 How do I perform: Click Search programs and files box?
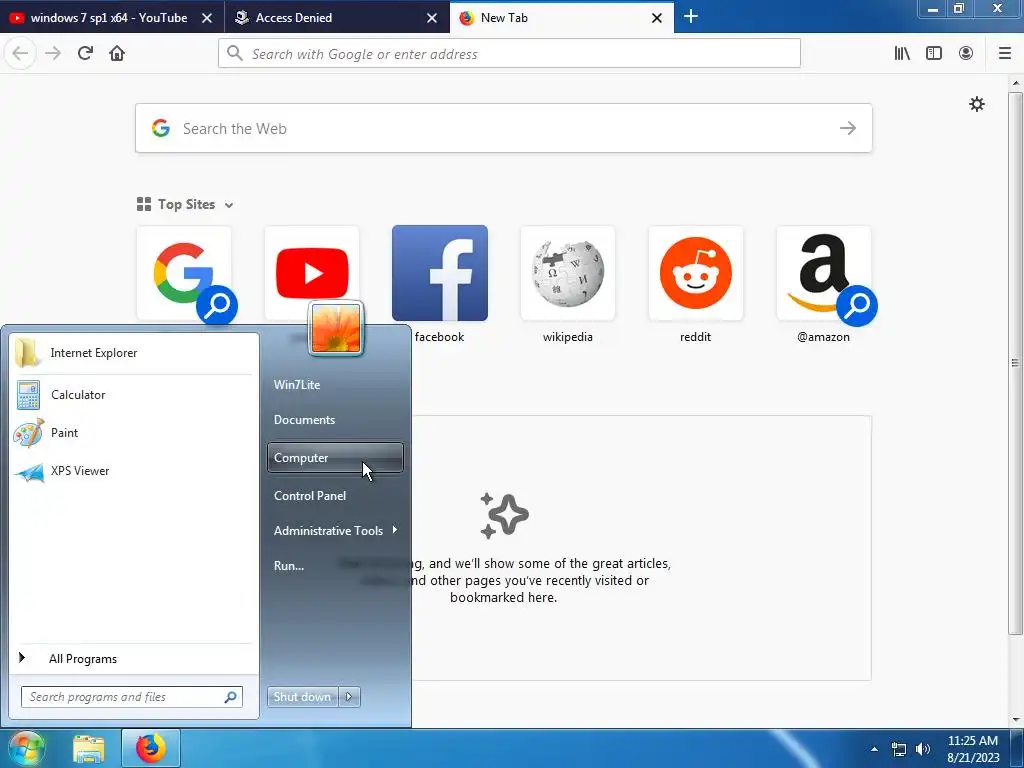point(131,697)
